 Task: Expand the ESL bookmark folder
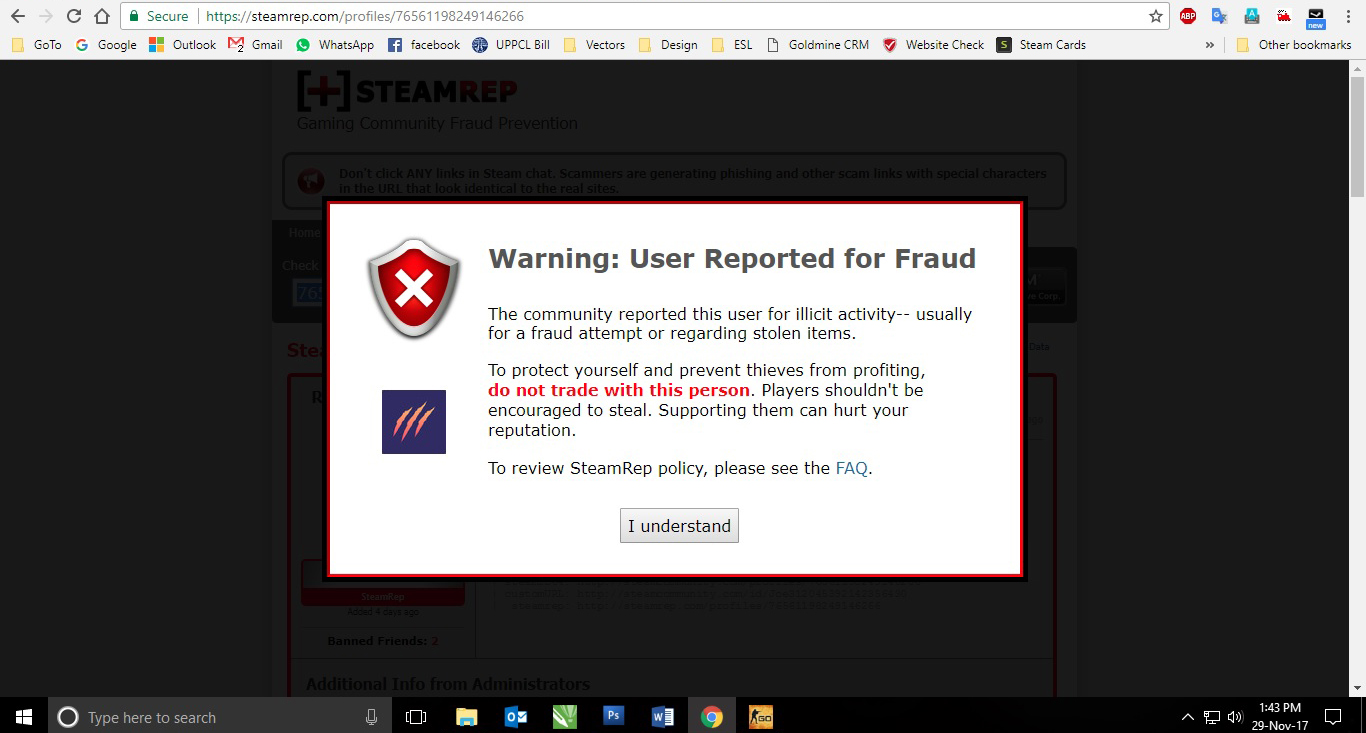(x=732, y=44)
